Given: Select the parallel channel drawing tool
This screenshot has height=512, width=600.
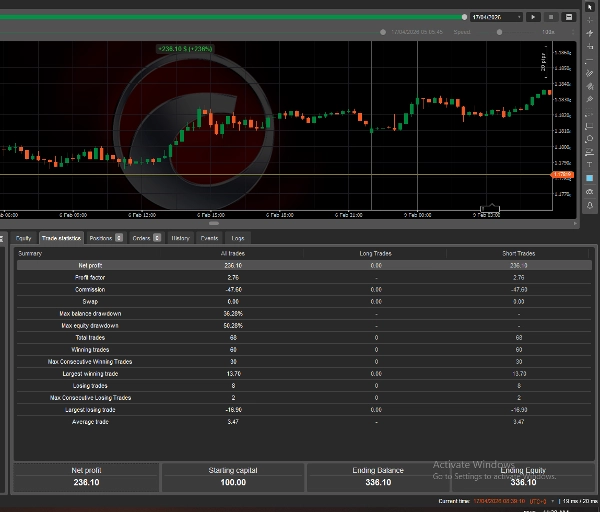Looking at the screenshot, I should [590, 73].
